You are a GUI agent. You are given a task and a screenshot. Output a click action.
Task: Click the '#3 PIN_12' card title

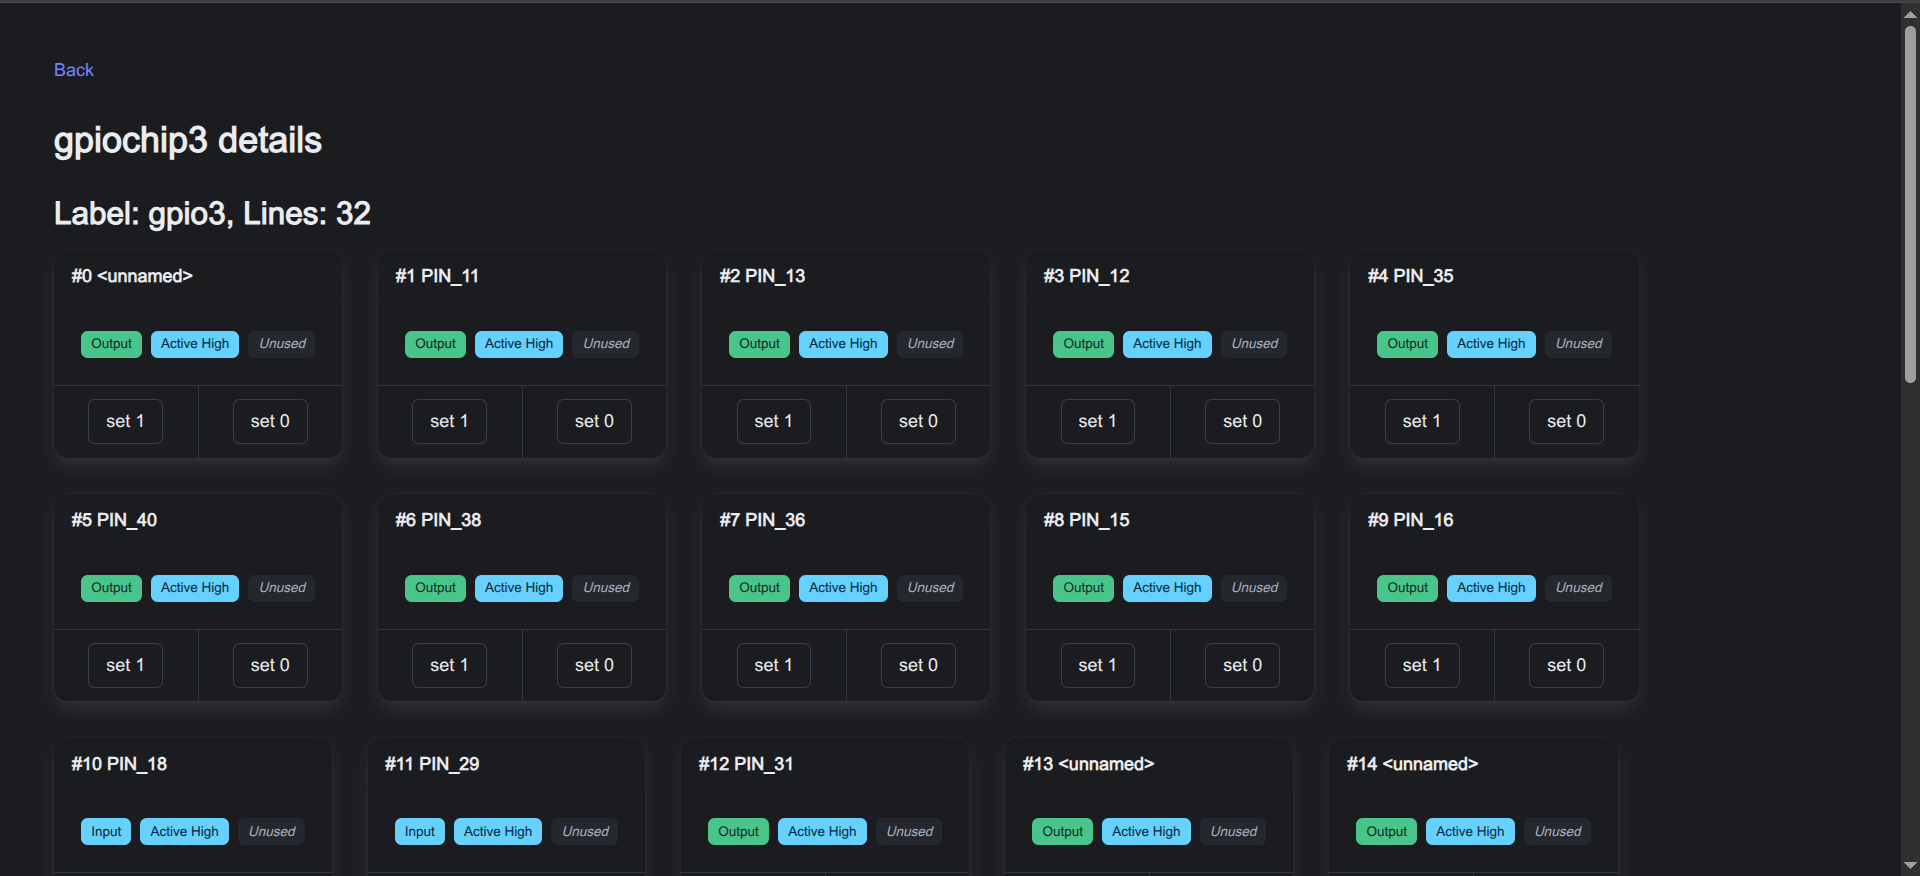point(1086,276)
